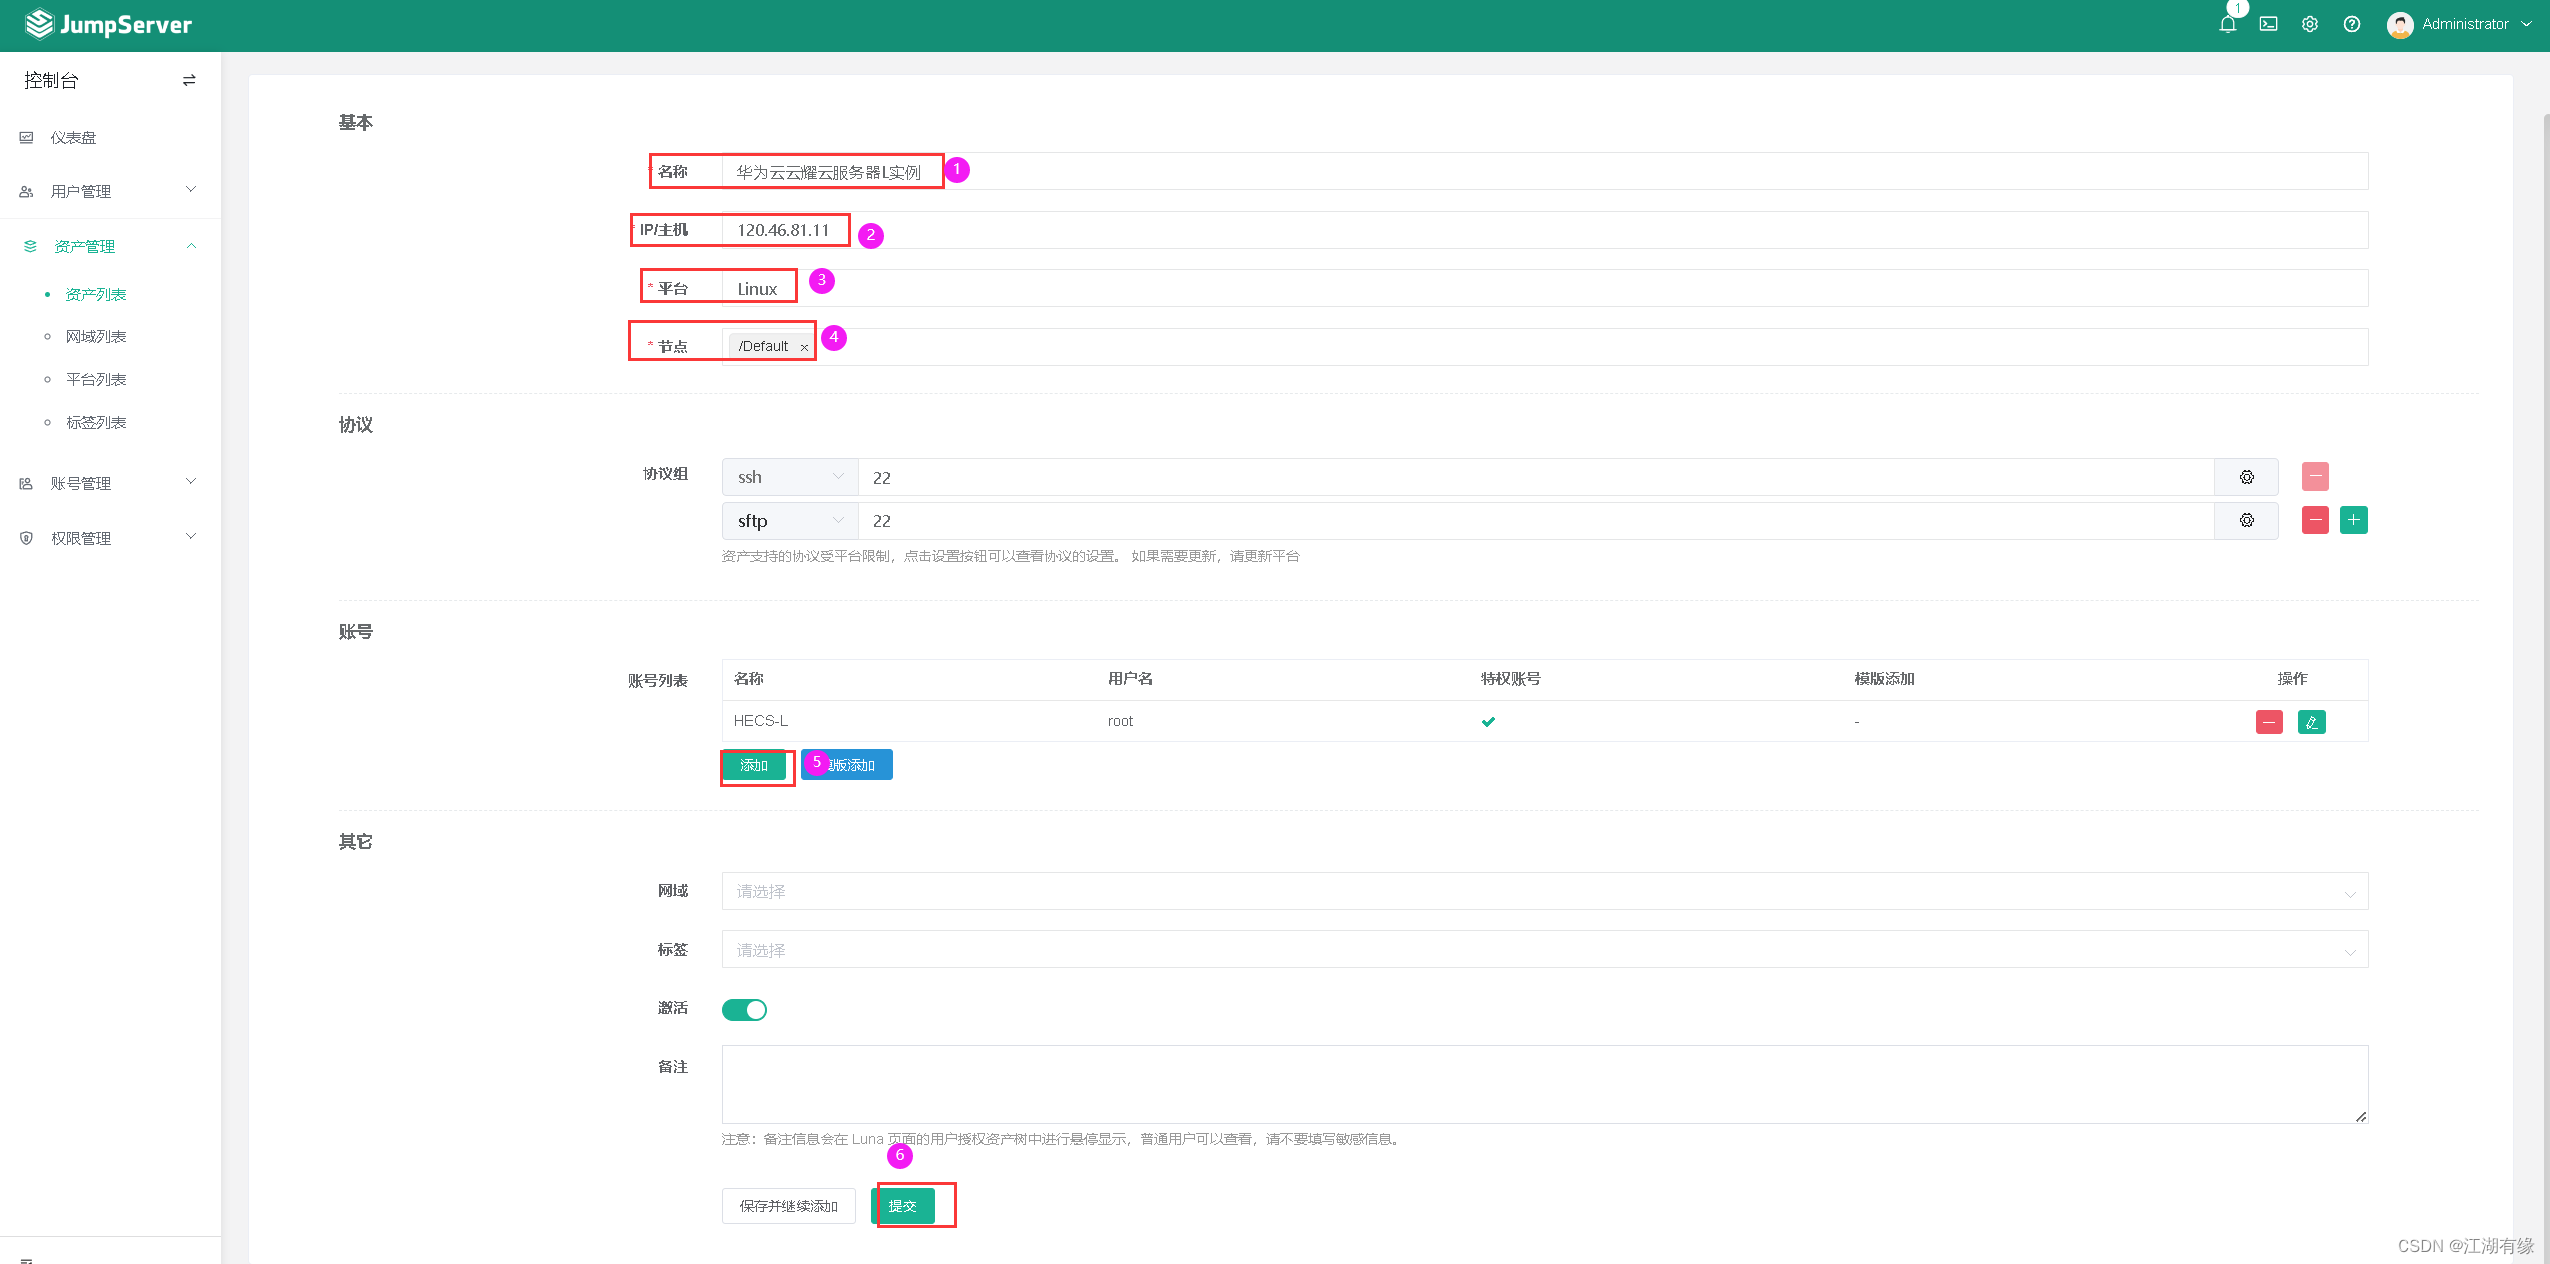Screen dimensions: 2550x1264
Task: Open 仪表盘 dashboard menu item
Action: pyautogui.click(x=73, y=138)
